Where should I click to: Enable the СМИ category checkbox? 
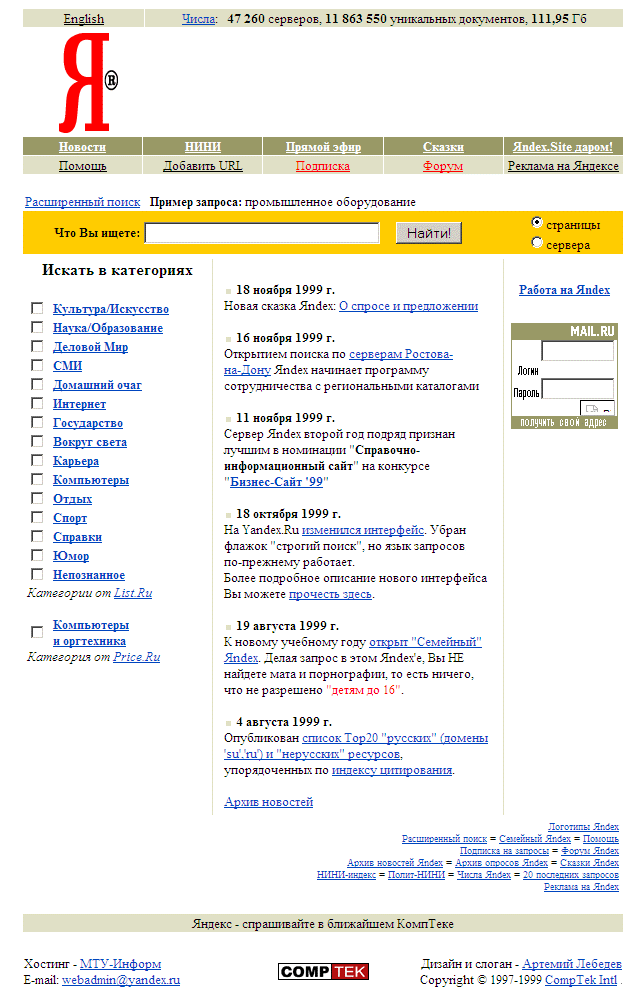coord(37,365)
